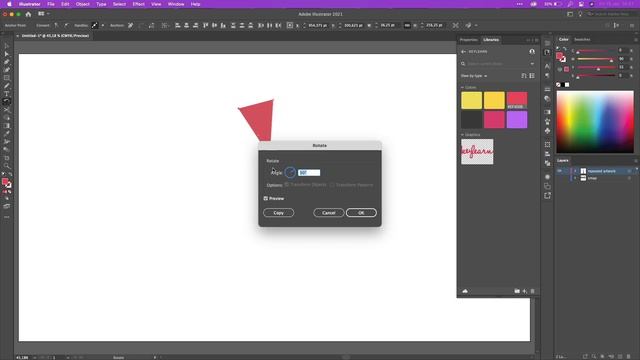640x360 pixels.
Task: Click the Spotlight search icon in menu bar
Action: click(570, 4)
